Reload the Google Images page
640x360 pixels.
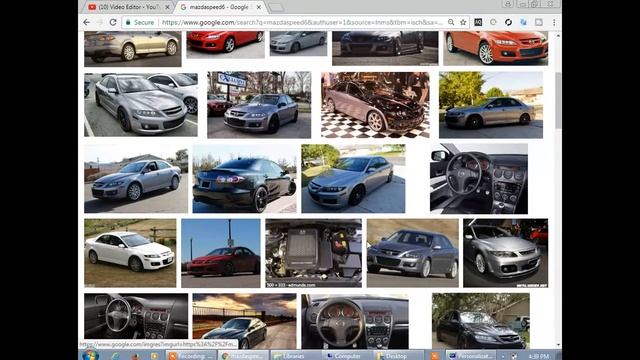click(x=113, y=22)
